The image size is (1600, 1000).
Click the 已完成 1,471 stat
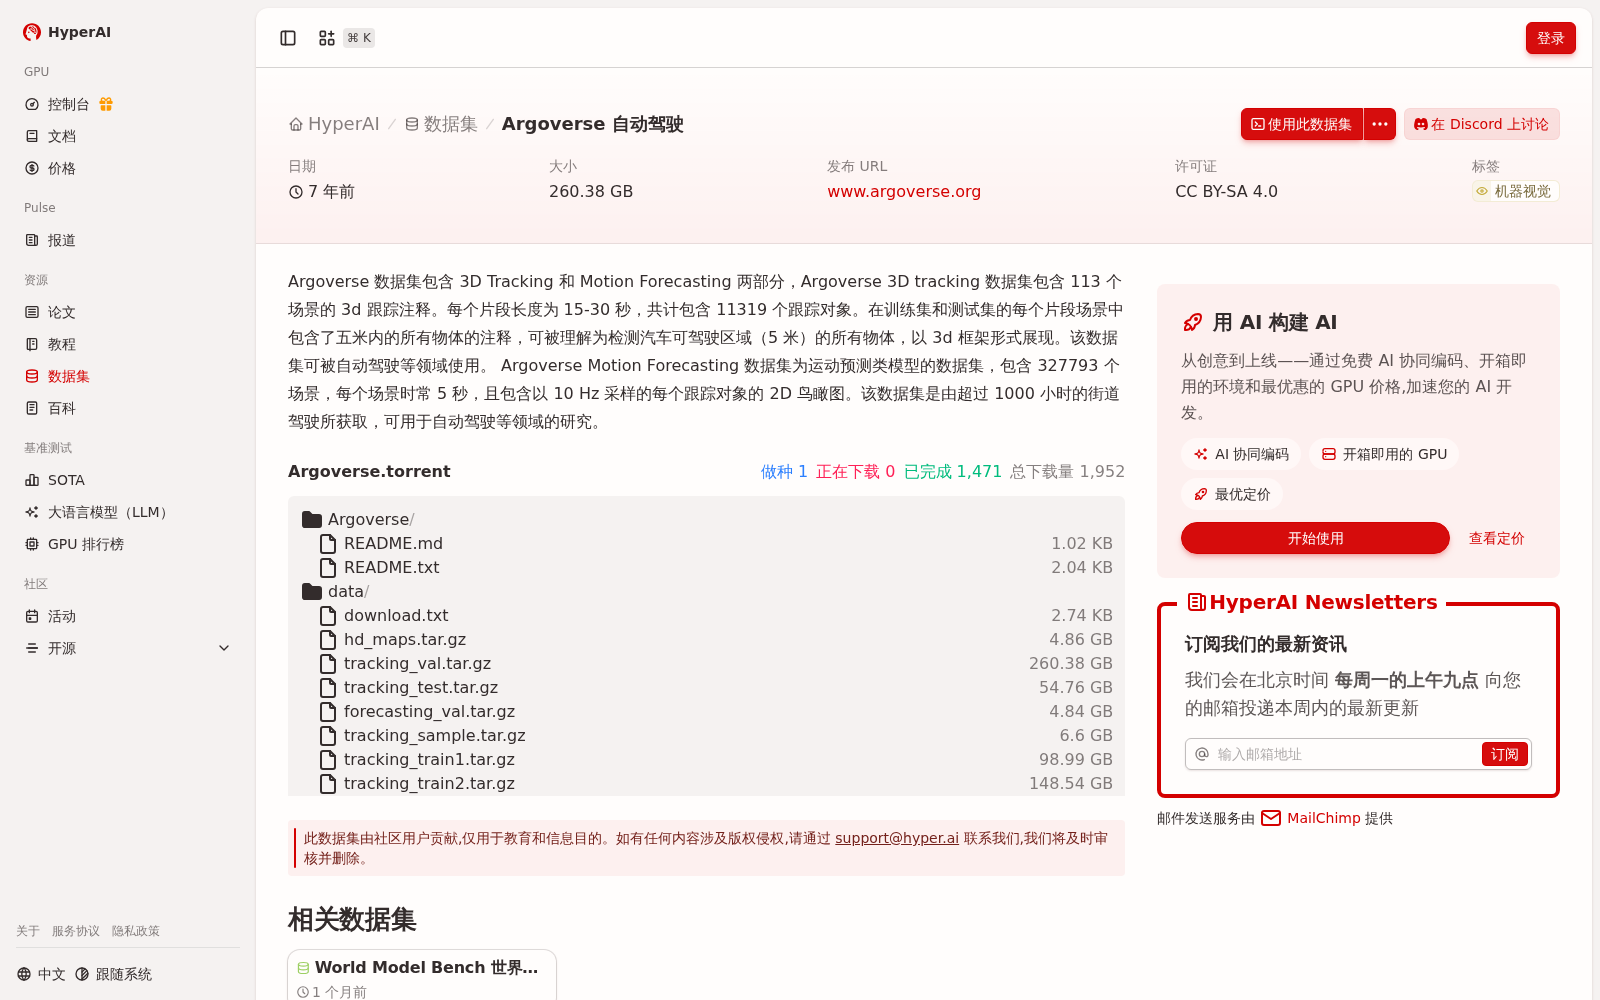(953, 472)
